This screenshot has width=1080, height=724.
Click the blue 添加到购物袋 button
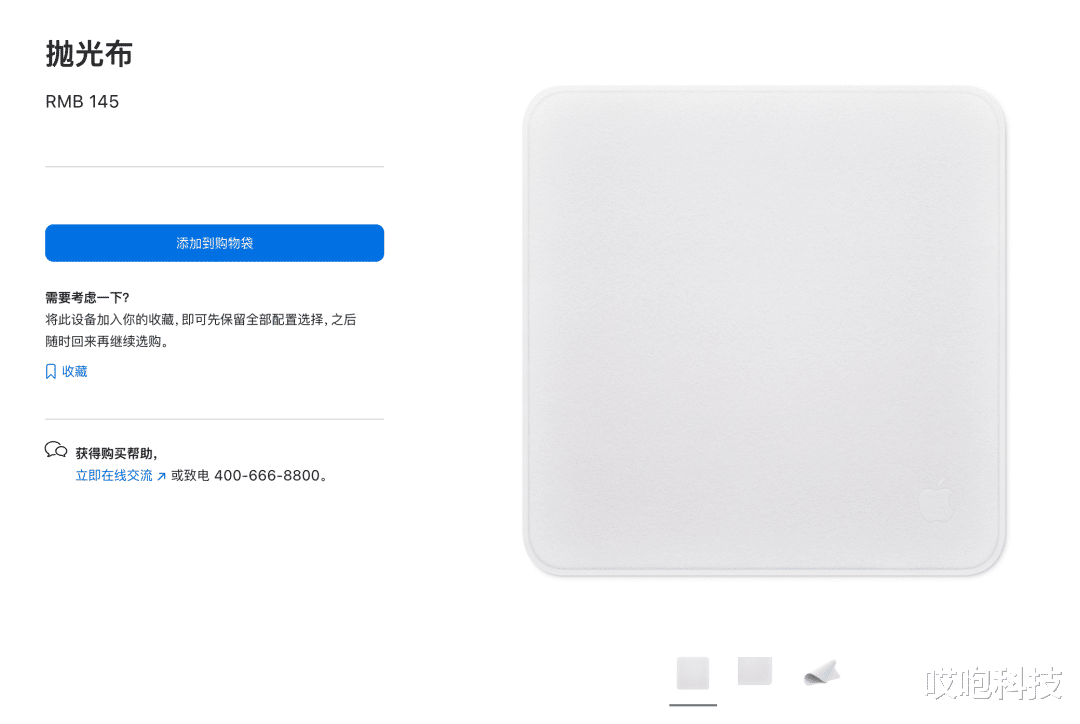click(x=214, y=242)
